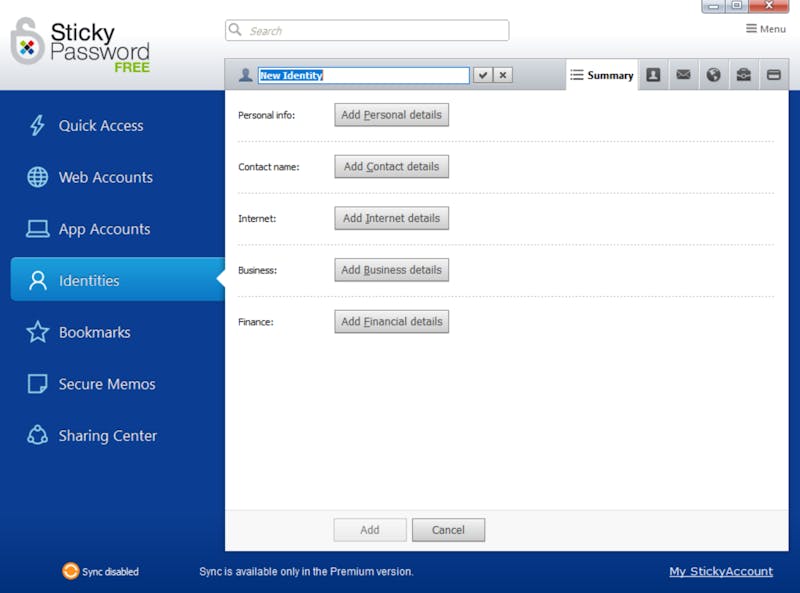This screenshot has height=593, width=800.
Task: Click the 'Finance:' label
Action: pyautogui.click(x=256, y=322)
